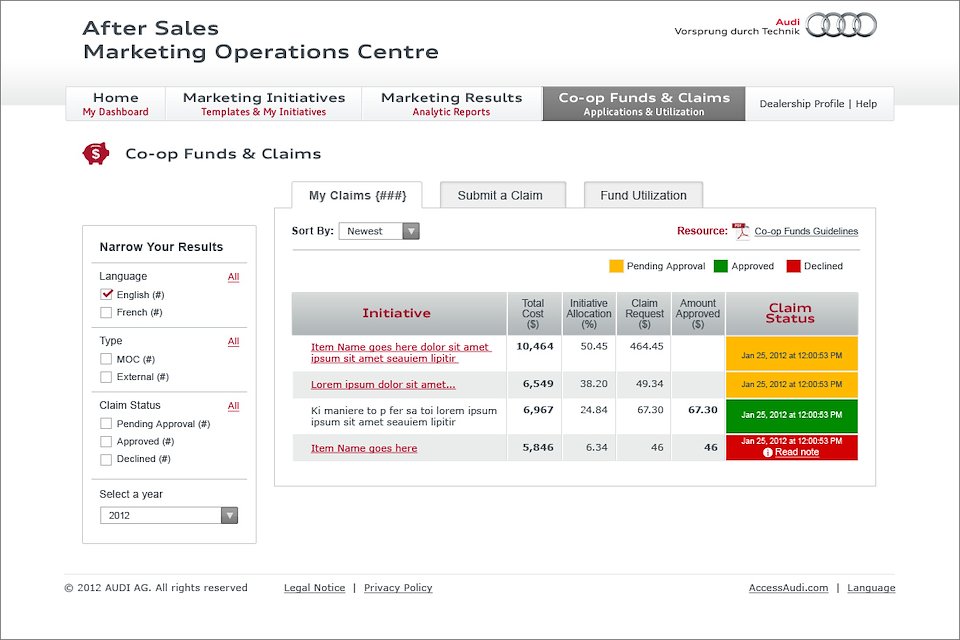Check the Pending Approval status filter

106,424
